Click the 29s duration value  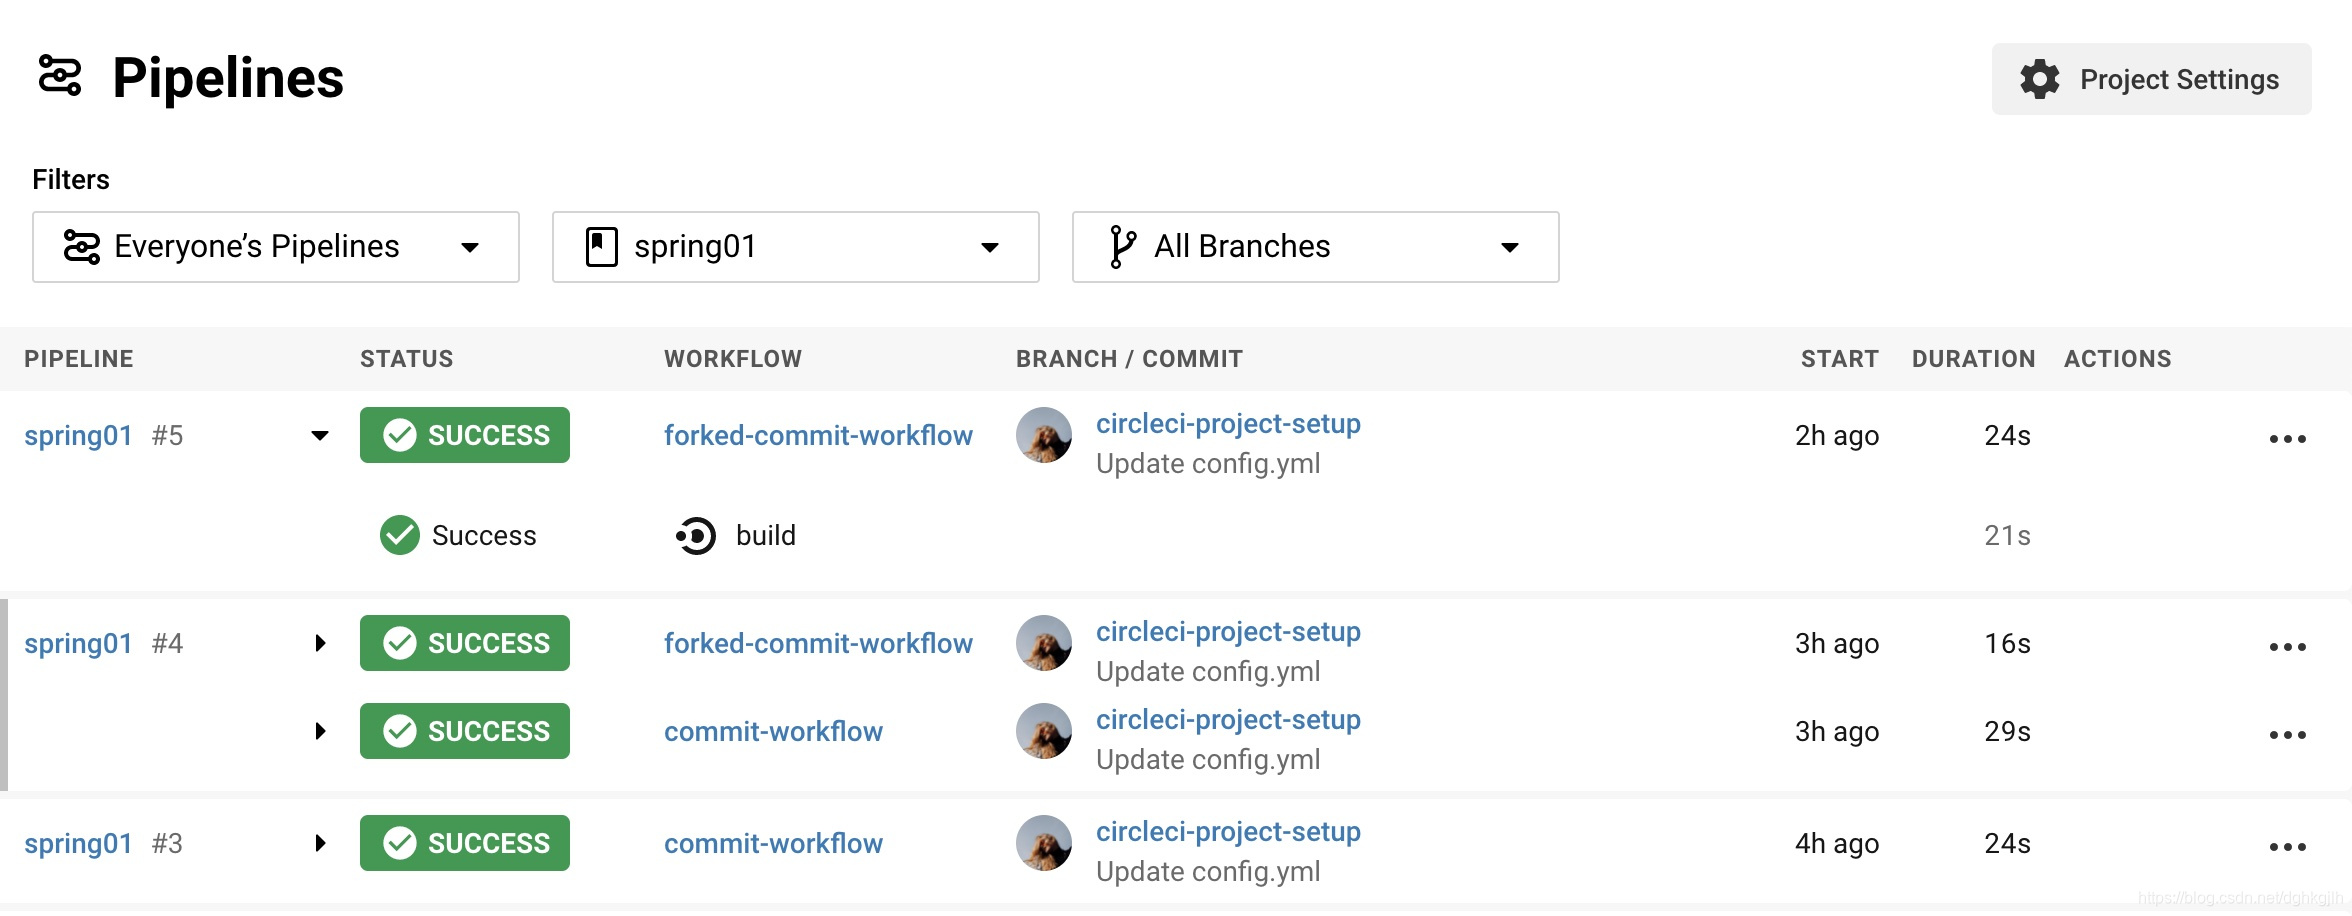click(x=2007, y=732)
